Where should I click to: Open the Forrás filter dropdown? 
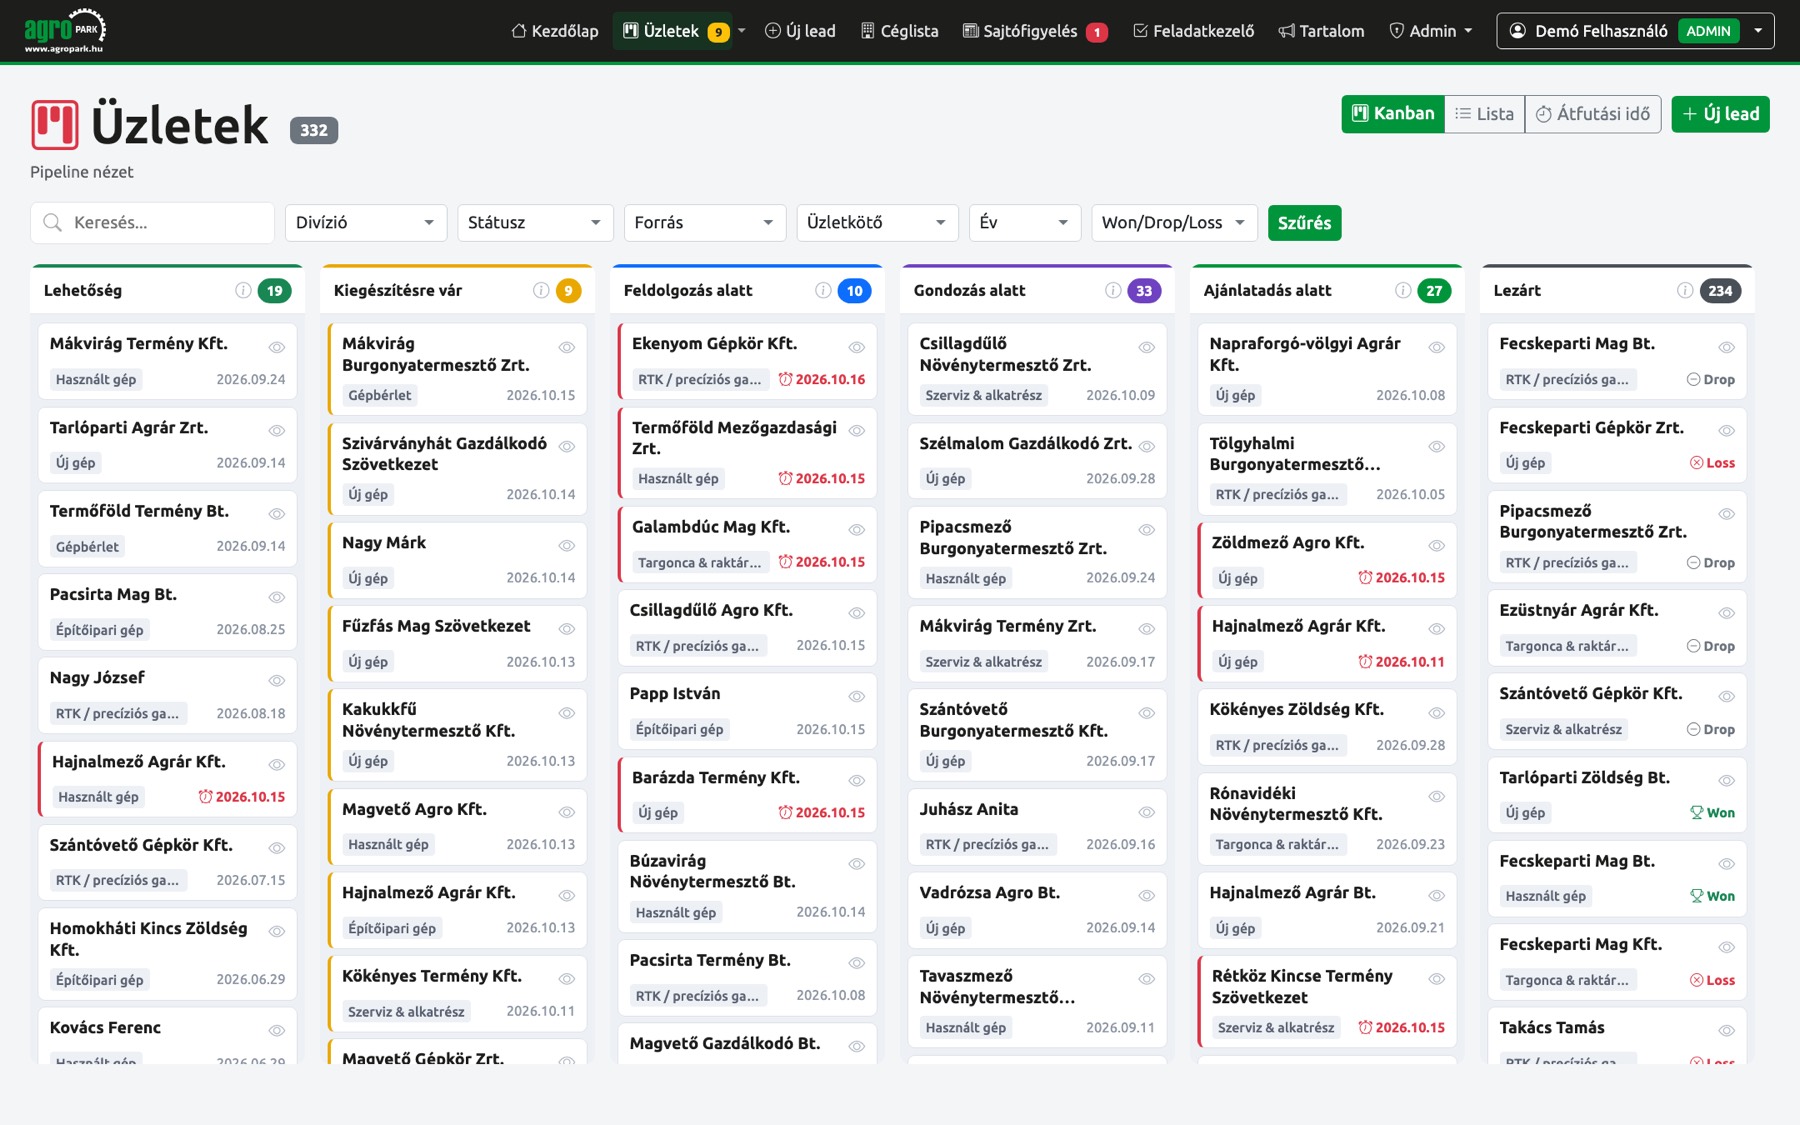704,222
